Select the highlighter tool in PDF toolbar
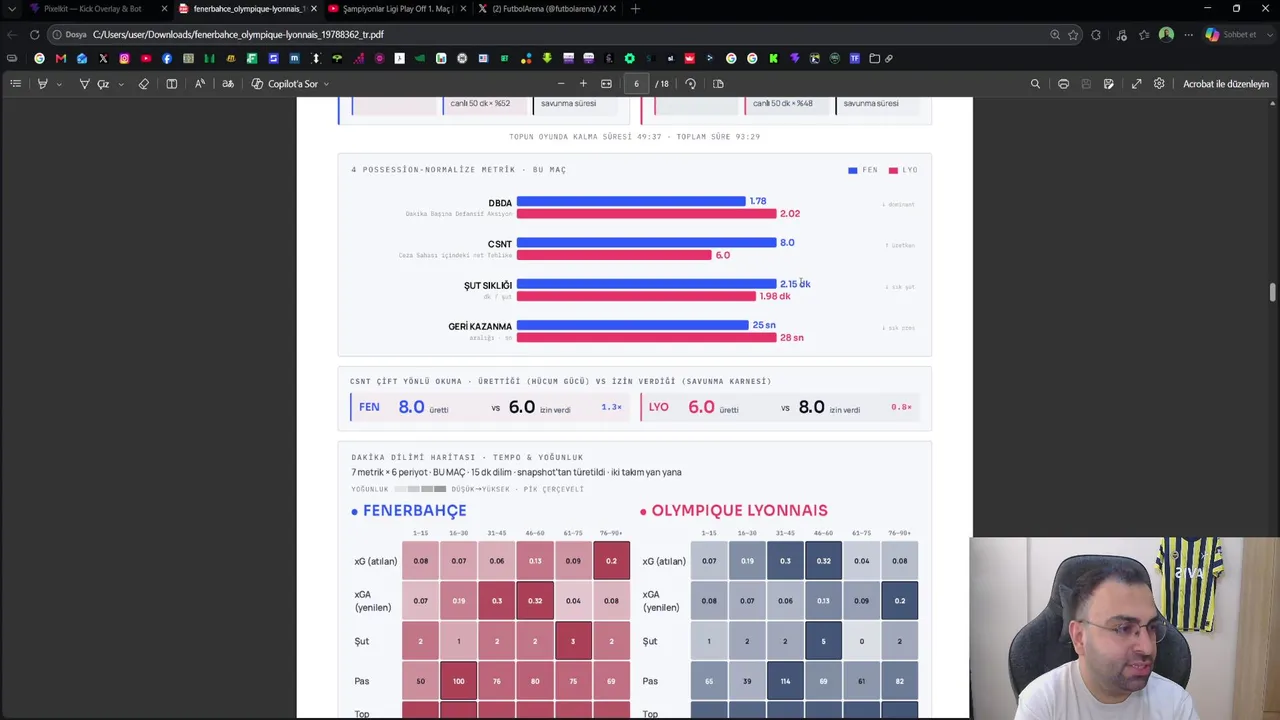Viewport: 1280px width, 720px height. coord(42,84)
